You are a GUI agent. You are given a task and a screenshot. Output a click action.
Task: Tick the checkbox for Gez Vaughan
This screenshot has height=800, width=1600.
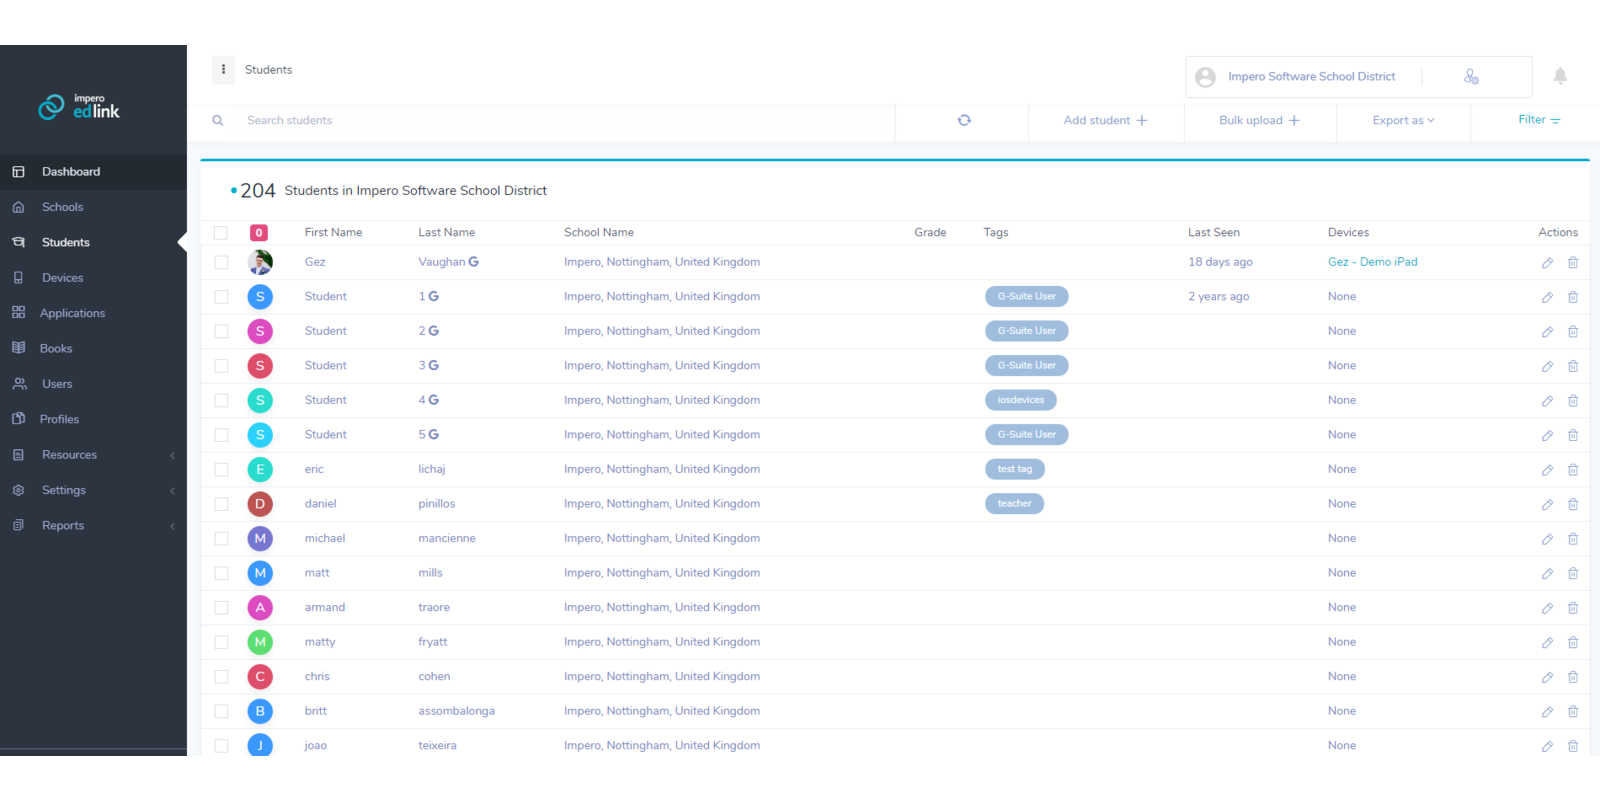pyautogui.click(x=221, y=262)
